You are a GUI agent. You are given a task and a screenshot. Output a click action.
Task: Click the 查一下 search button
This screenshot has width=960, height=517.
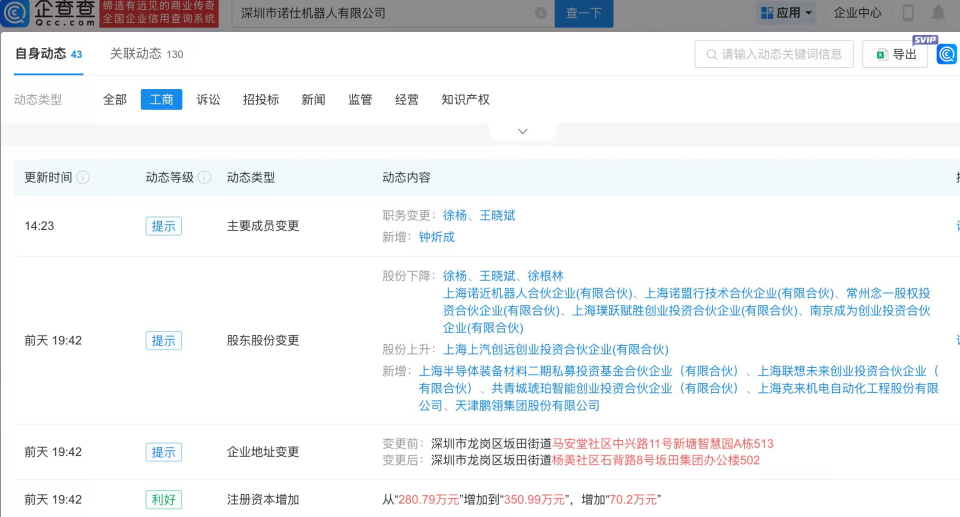[x=583, y=13]
